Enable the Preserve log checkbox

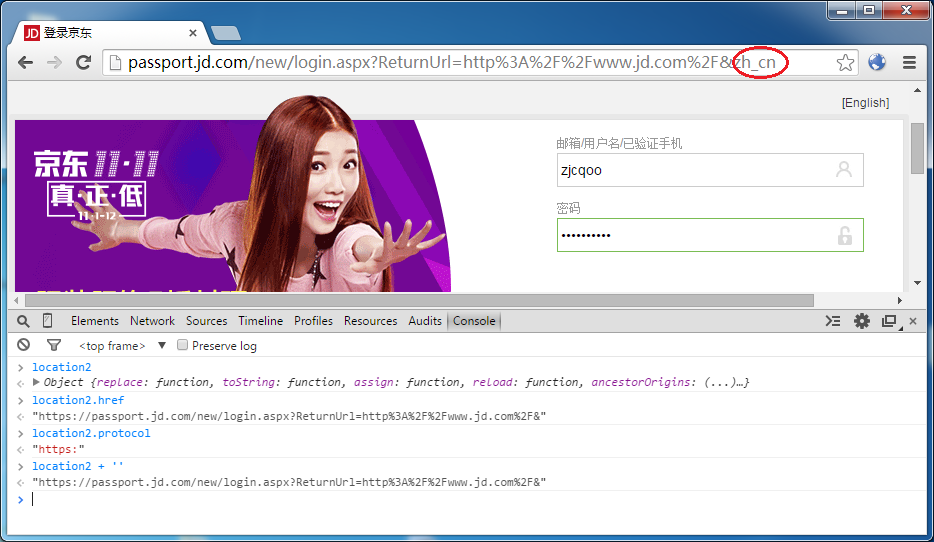pos(182,345)
